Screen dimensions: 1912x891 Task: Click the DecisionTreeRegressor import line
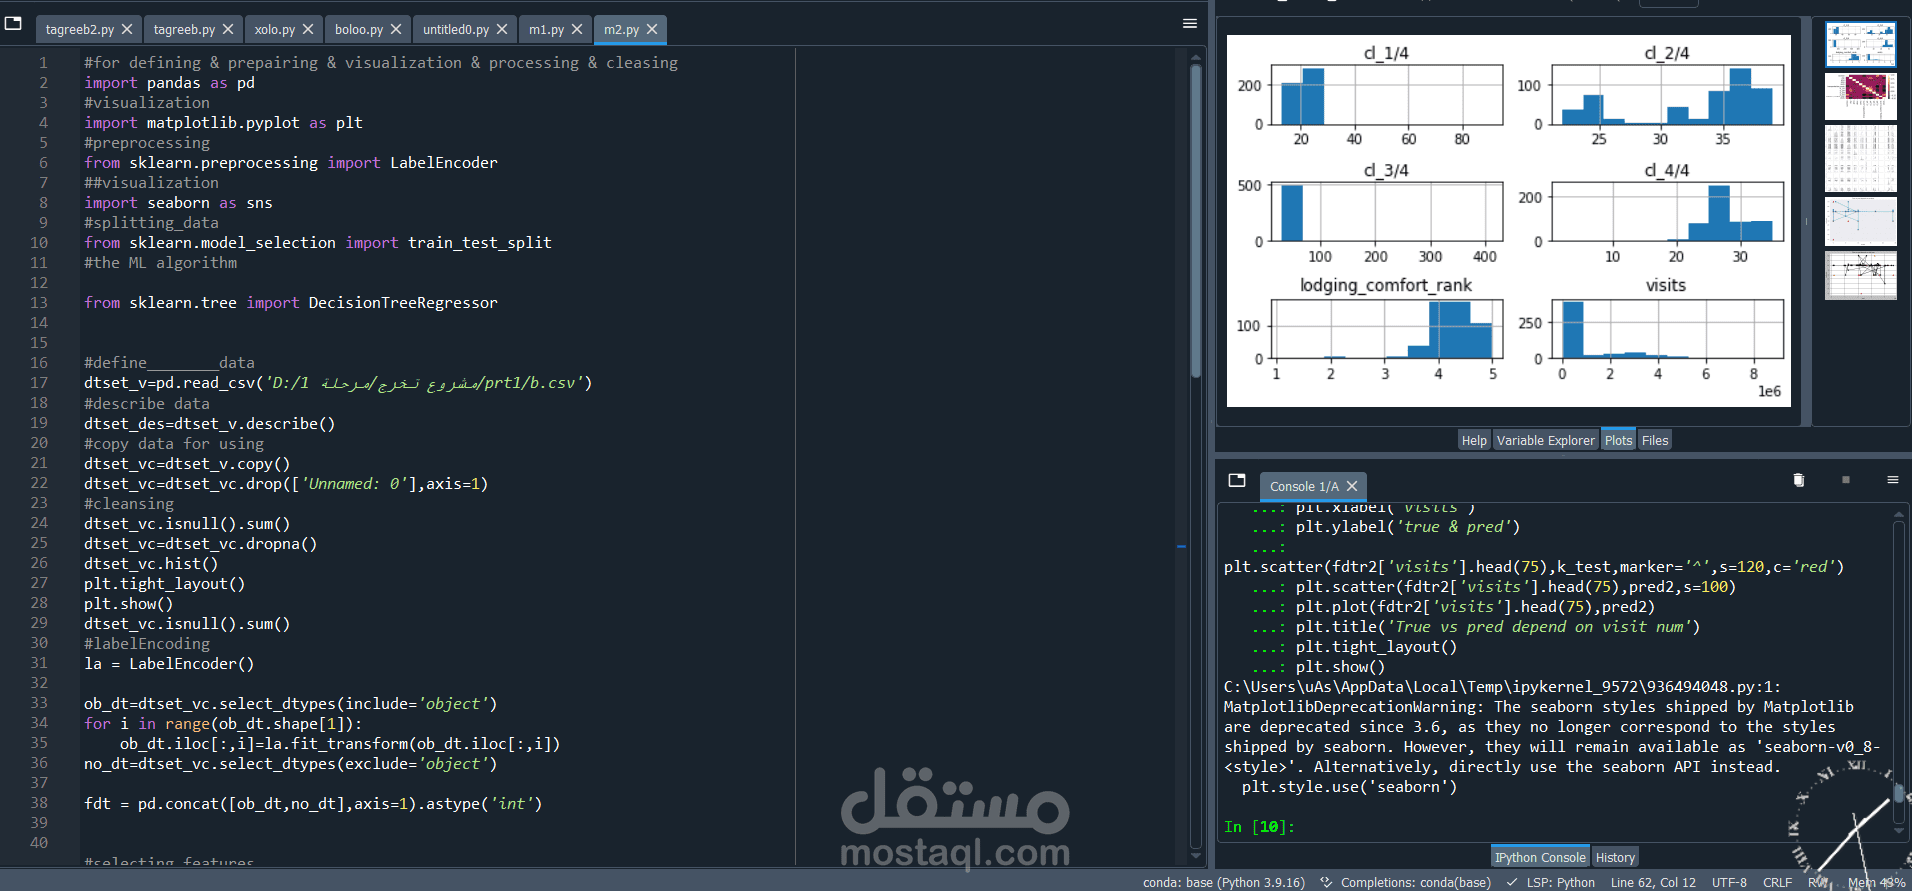point(290,303)
